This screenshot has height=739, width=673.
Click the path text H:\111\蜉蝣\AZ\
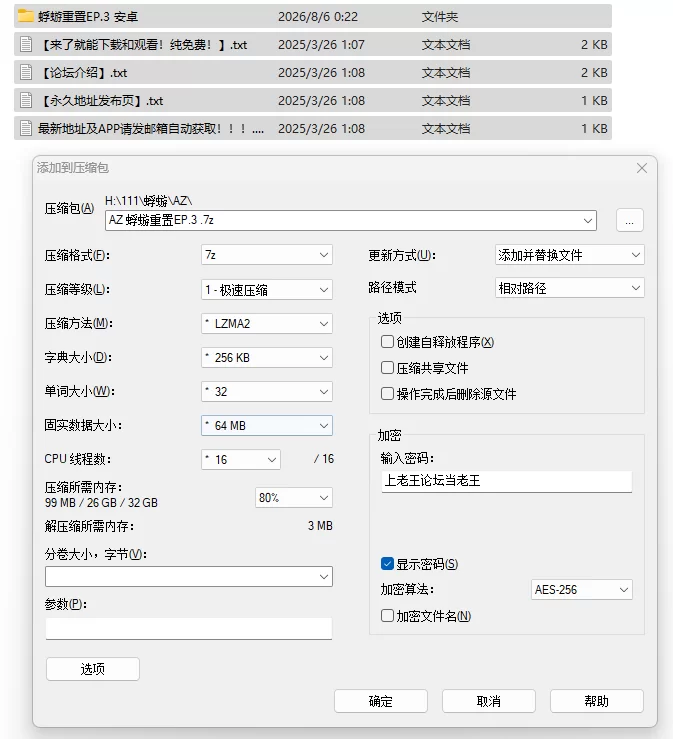click(x=148, y=201)
